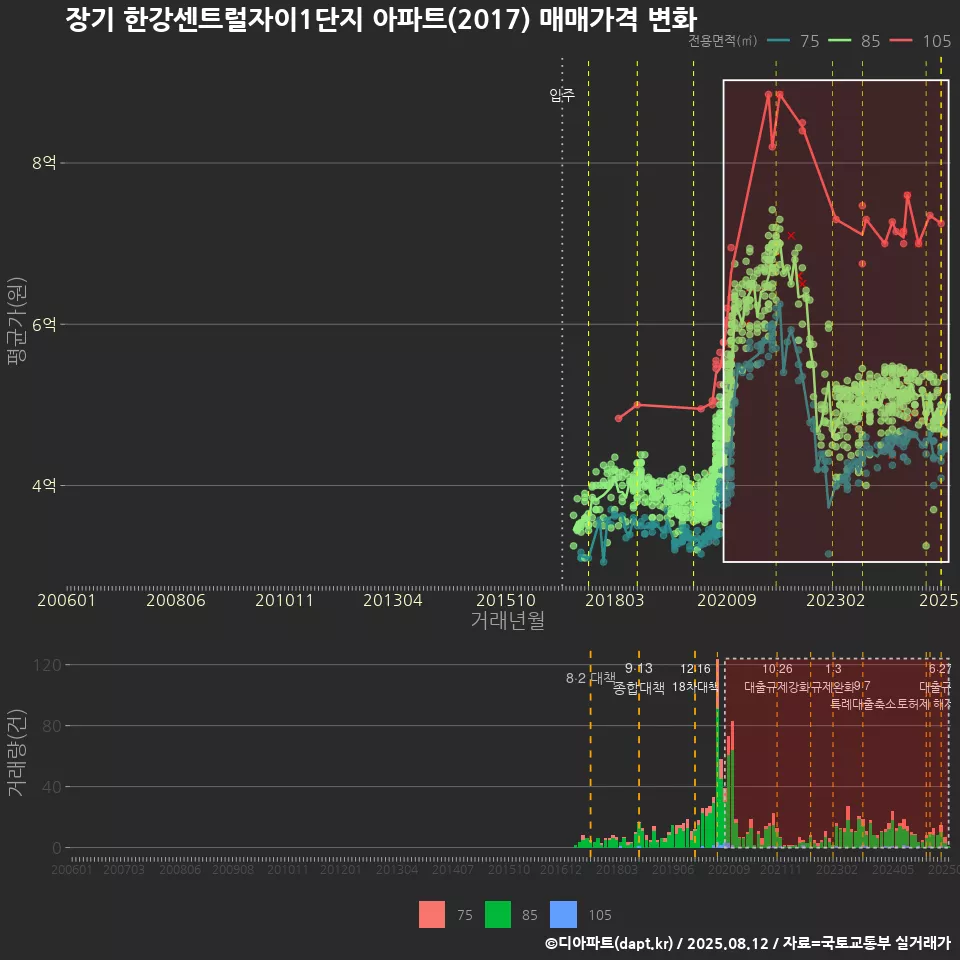960x960 pixels.
Task: Click the 6억 price axis label
Action: pyautogui.click(x=44, y=324)
